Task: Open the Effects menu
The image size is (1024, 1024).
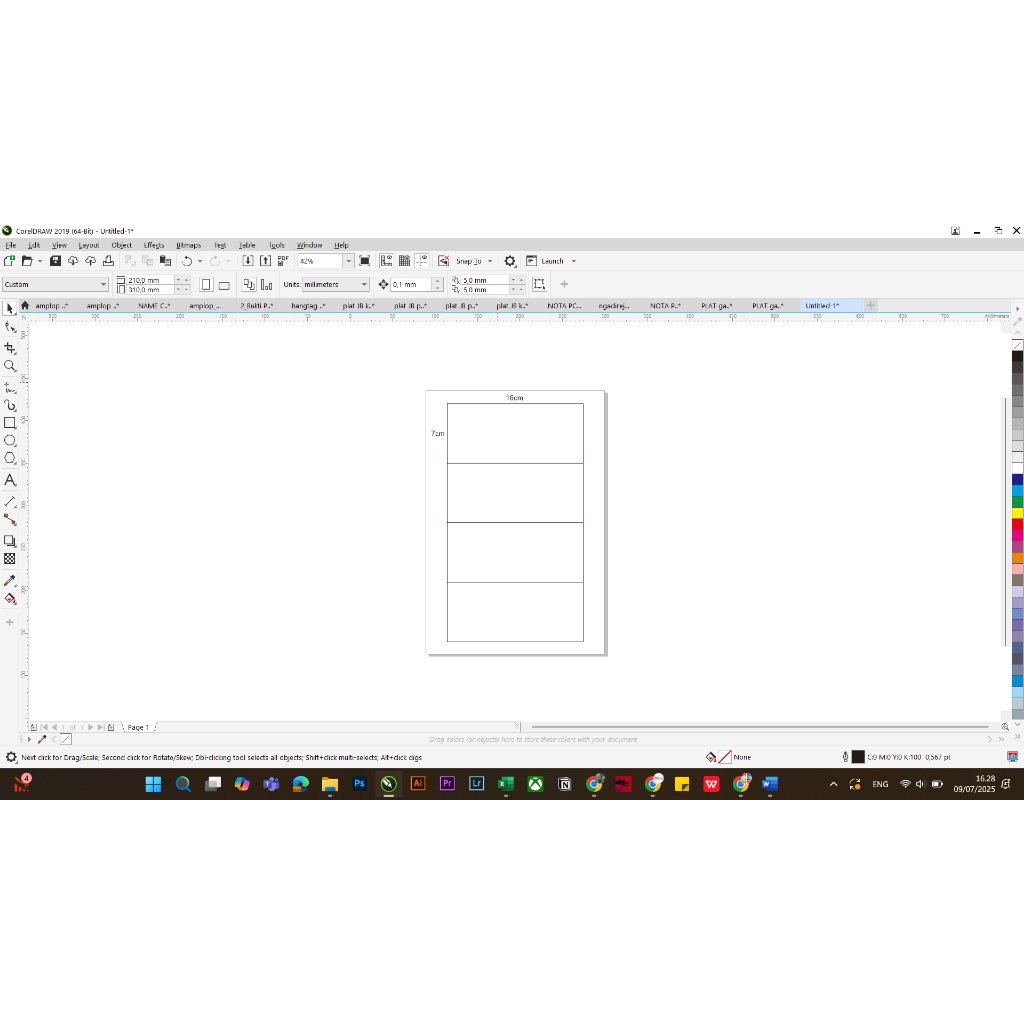Action: pyautogui.click(x=153, y=245)
